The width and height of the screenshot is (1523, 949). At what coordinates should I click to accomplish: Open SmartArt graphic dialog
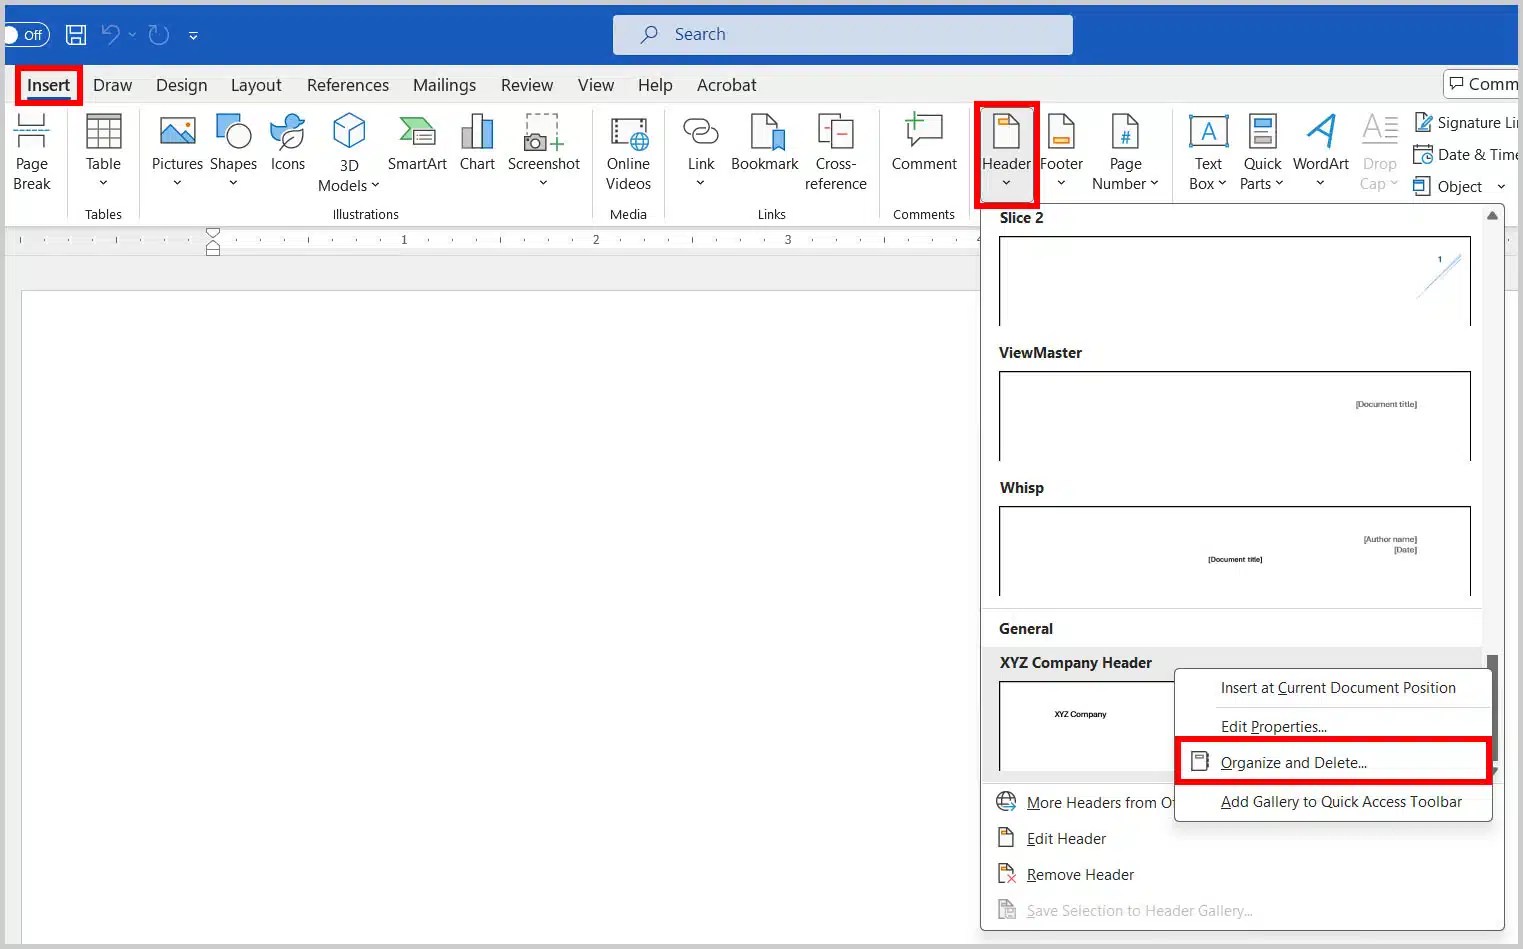pyautogui.click(x=417, y=142)
